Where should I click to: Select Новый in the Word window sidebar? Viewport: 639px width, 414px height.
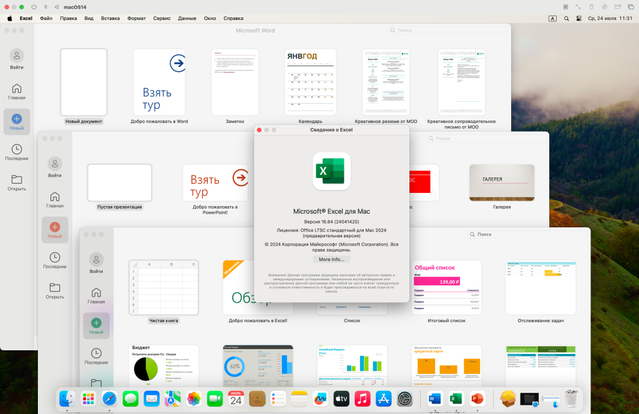tap(17, 122)
